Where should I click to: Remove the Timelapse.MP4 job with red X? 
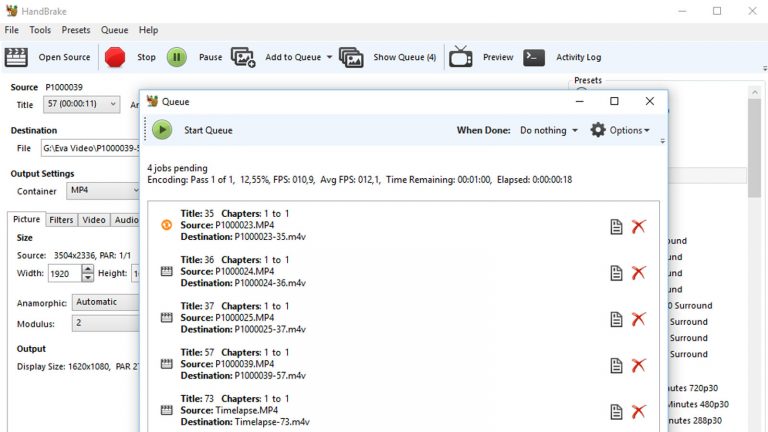pyautogui.click(x=638, y=412)
